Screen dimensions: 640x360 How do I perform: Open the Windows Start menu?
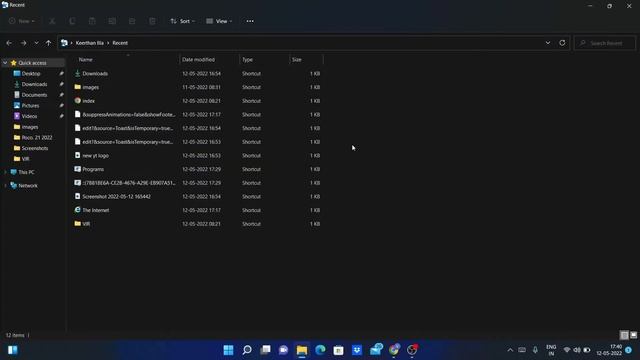[229, 350]
